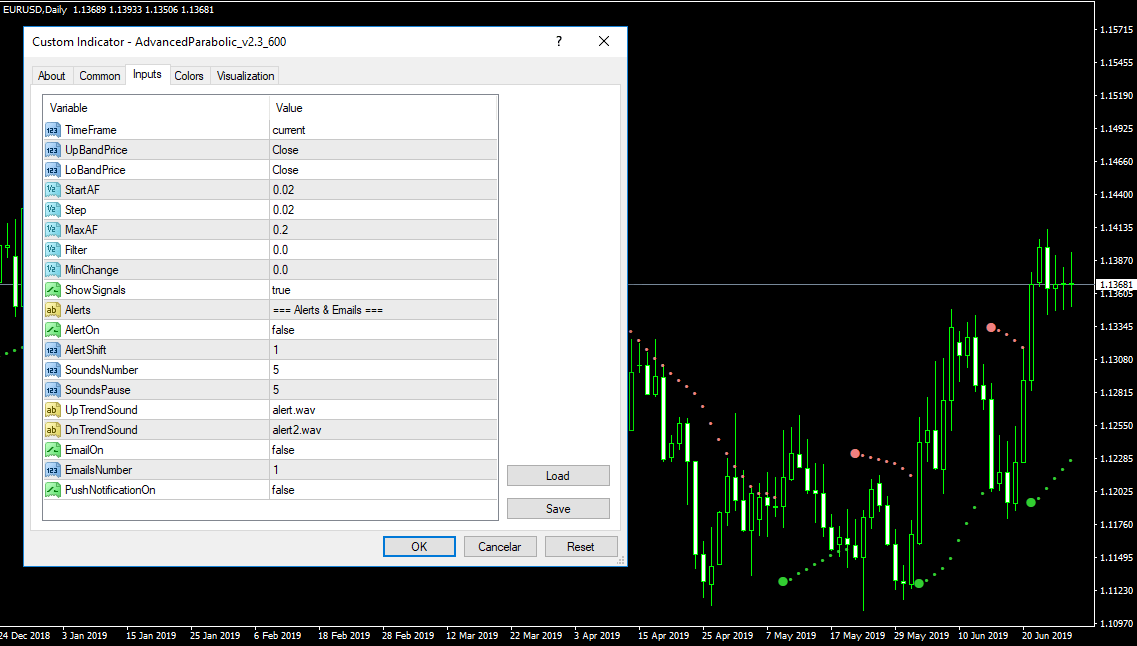This screenshot has width=1137, height=646.
Task: Click the Filter row type icon
Action: tap(52, 250)
